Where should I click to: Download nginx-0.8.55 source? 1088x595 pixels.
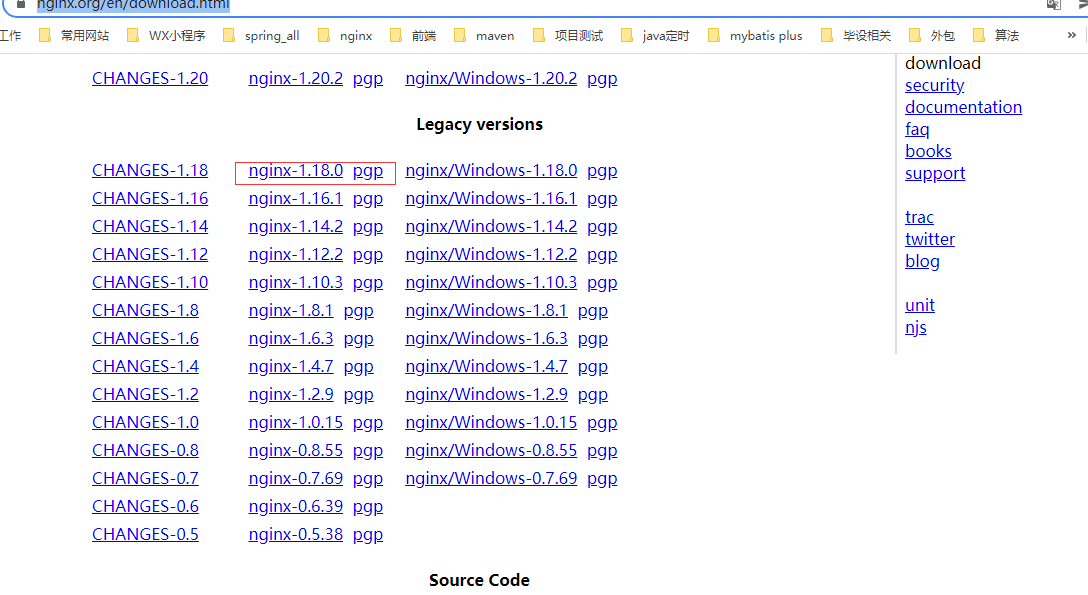pyautogui.click(x=296, y=451)
